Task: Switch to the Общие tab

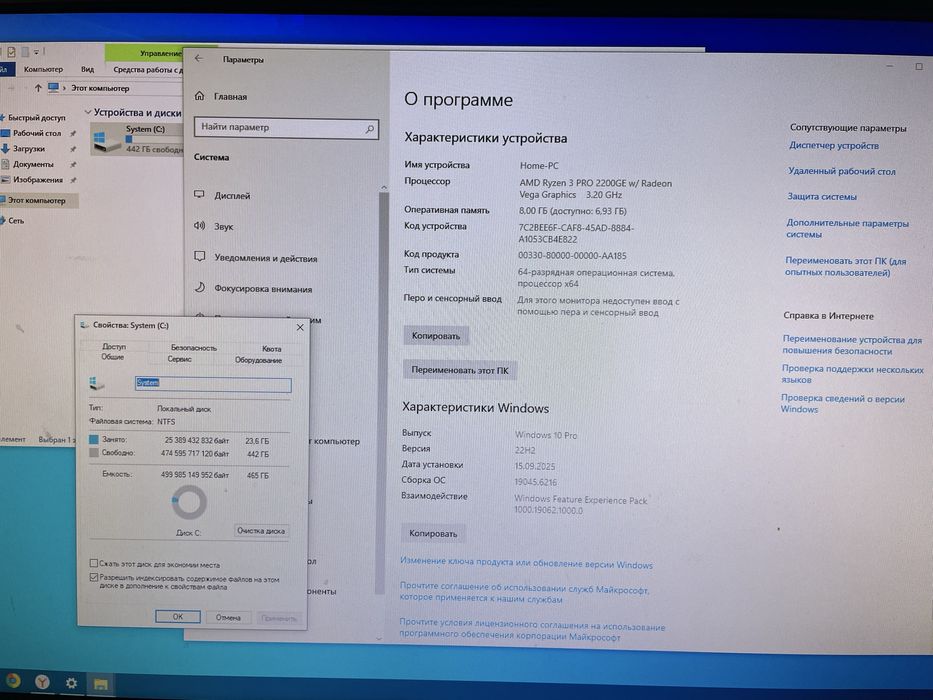Action: click(x=112, y=357)
